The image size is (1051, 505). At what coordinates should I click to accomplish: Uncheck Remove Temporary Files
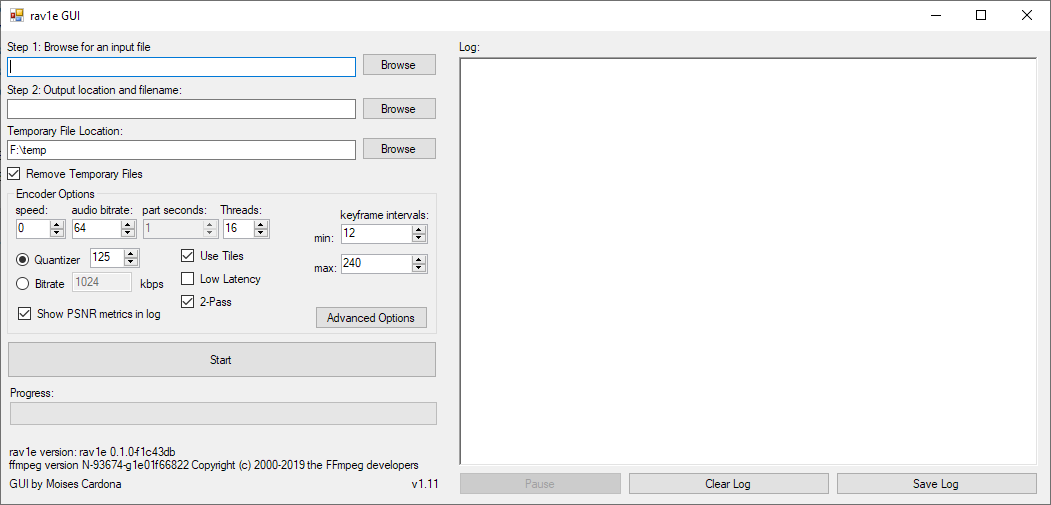(14, 174)
